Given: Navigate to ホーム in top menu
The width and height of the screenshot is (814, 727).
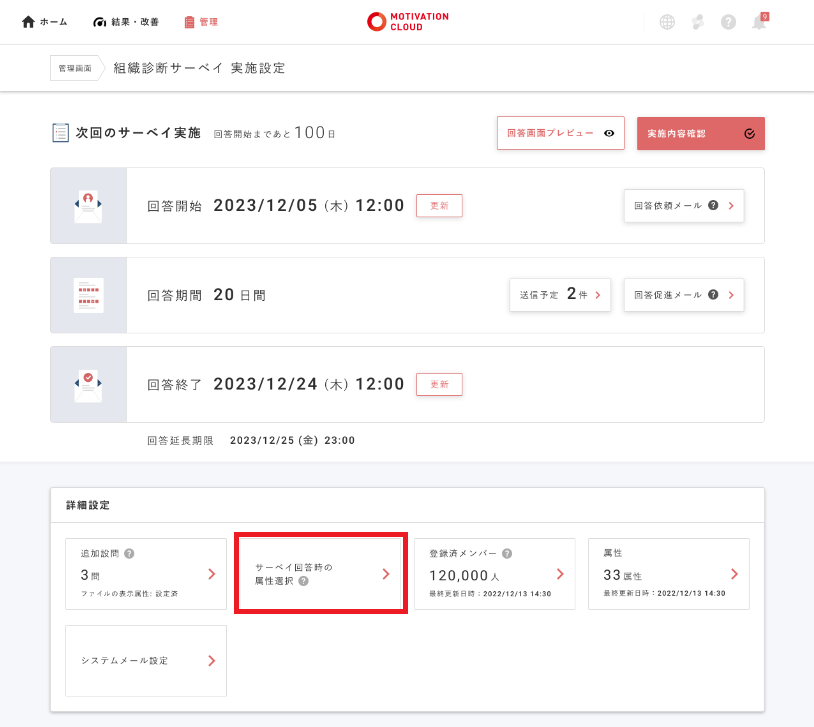Looking at the screenshot, I should click(45, 22).
